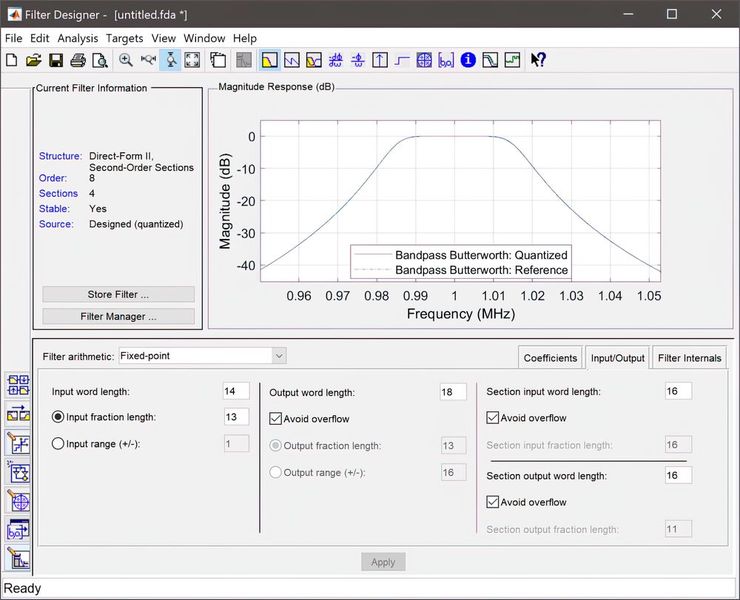Toggle Avoid overflow under Section output word length
Viewport: 740px width, 600px height.
pos(492,502)
